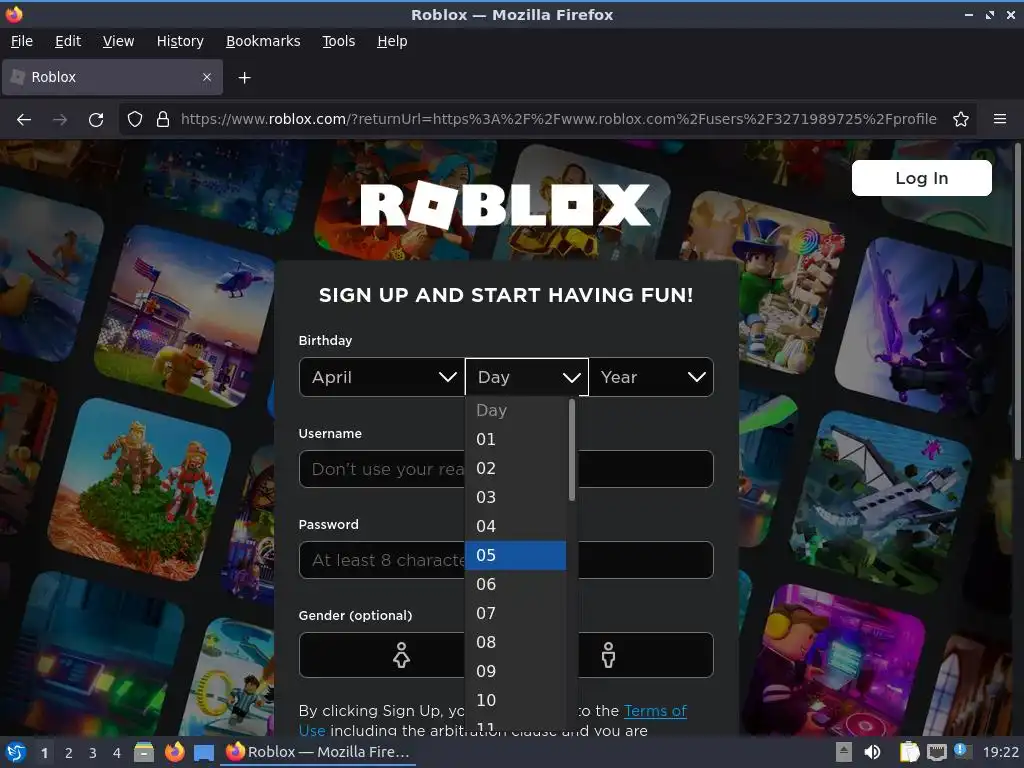Image resolution: width=1024 pixels, height=768 pixels.
Task: Click the application launcher icon in taskbar
Action: (16, 752)
